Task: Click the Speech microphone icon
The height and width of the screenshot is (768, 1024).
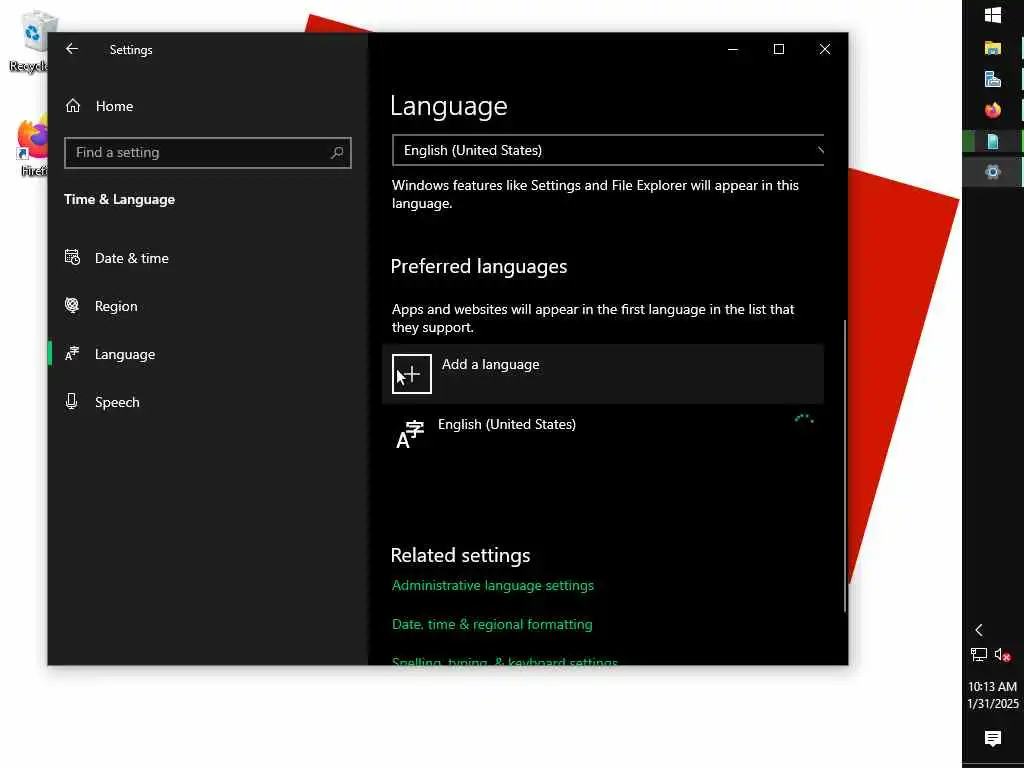Action: point(72,401)
